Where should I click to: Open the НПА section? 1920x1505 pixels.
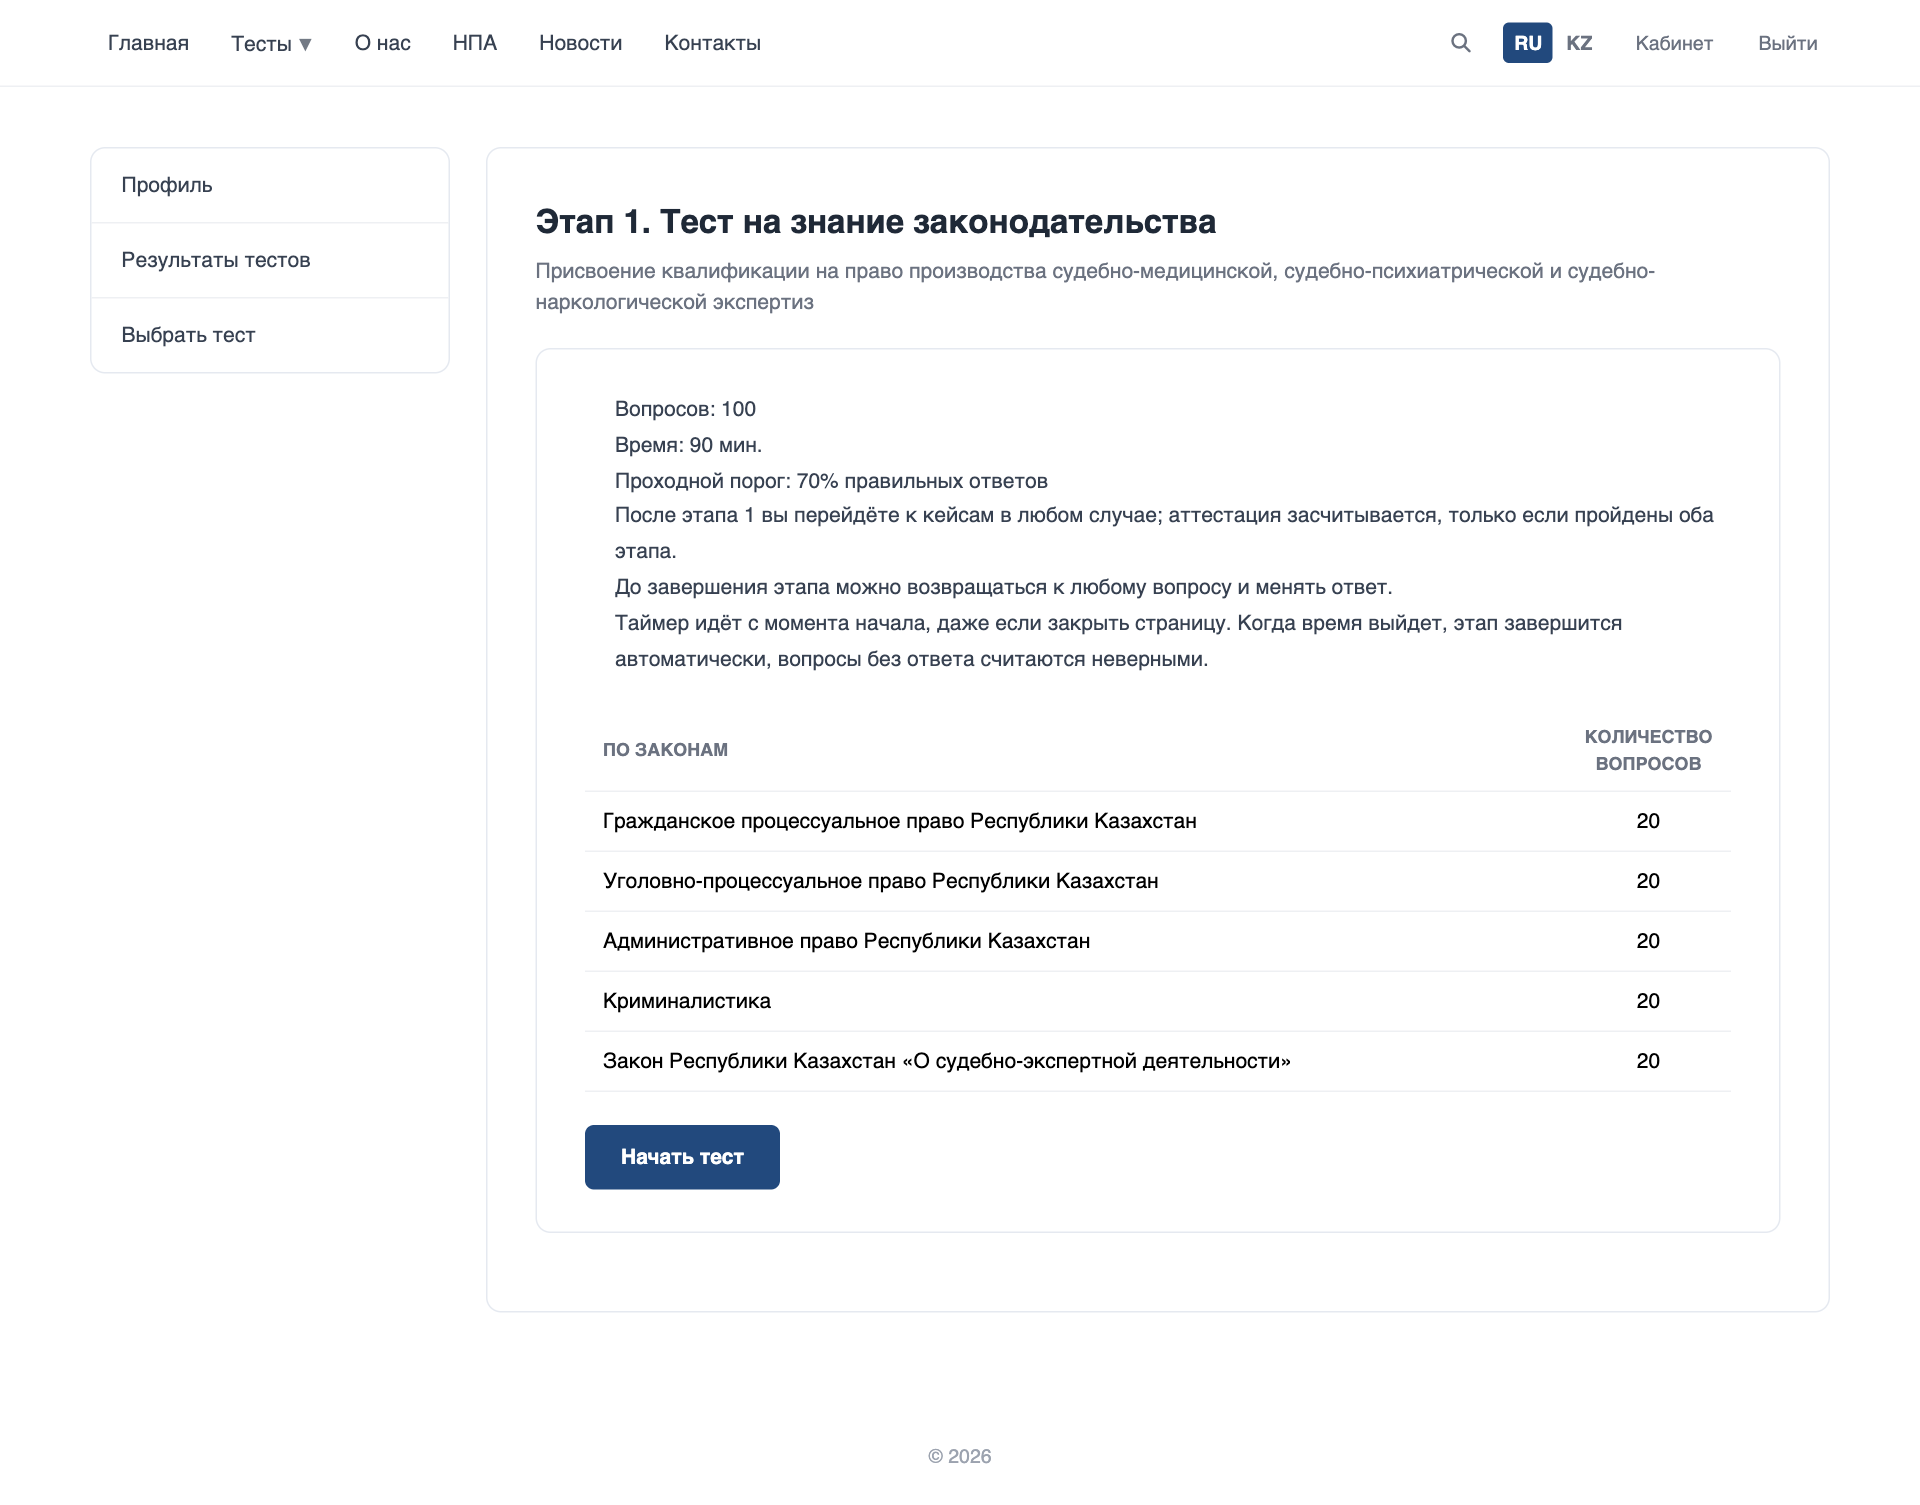(474, 43)
